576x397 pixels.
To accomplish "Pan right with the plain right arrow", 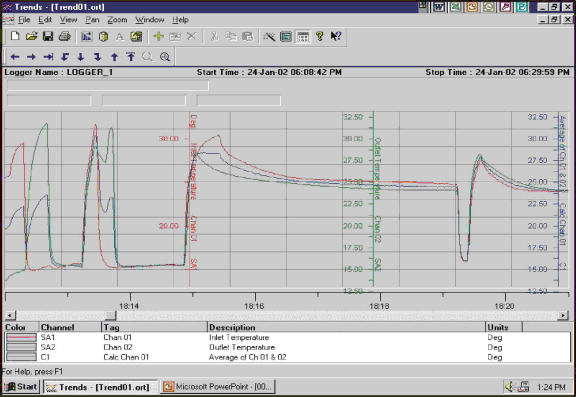I will tap(32, 57).
